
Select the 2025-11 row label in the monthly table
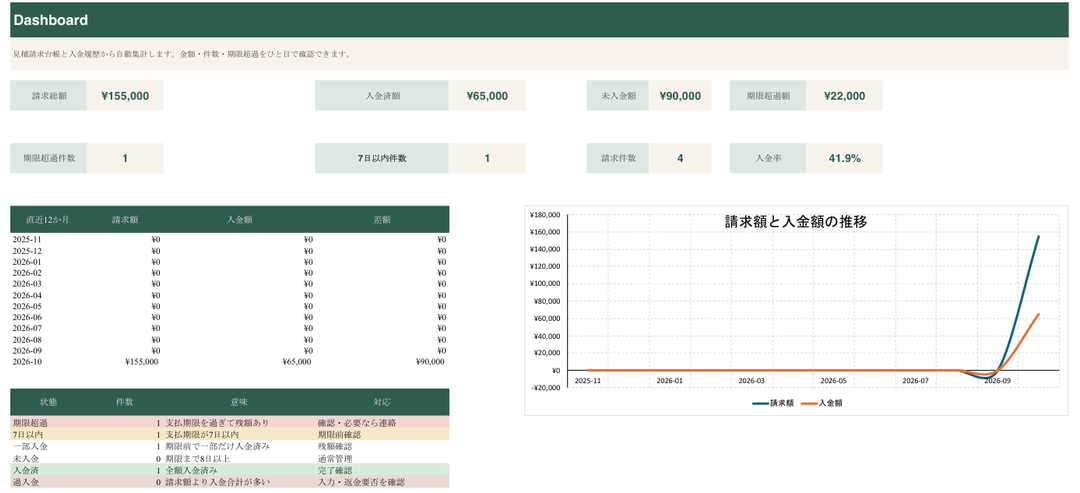point(27,240)
